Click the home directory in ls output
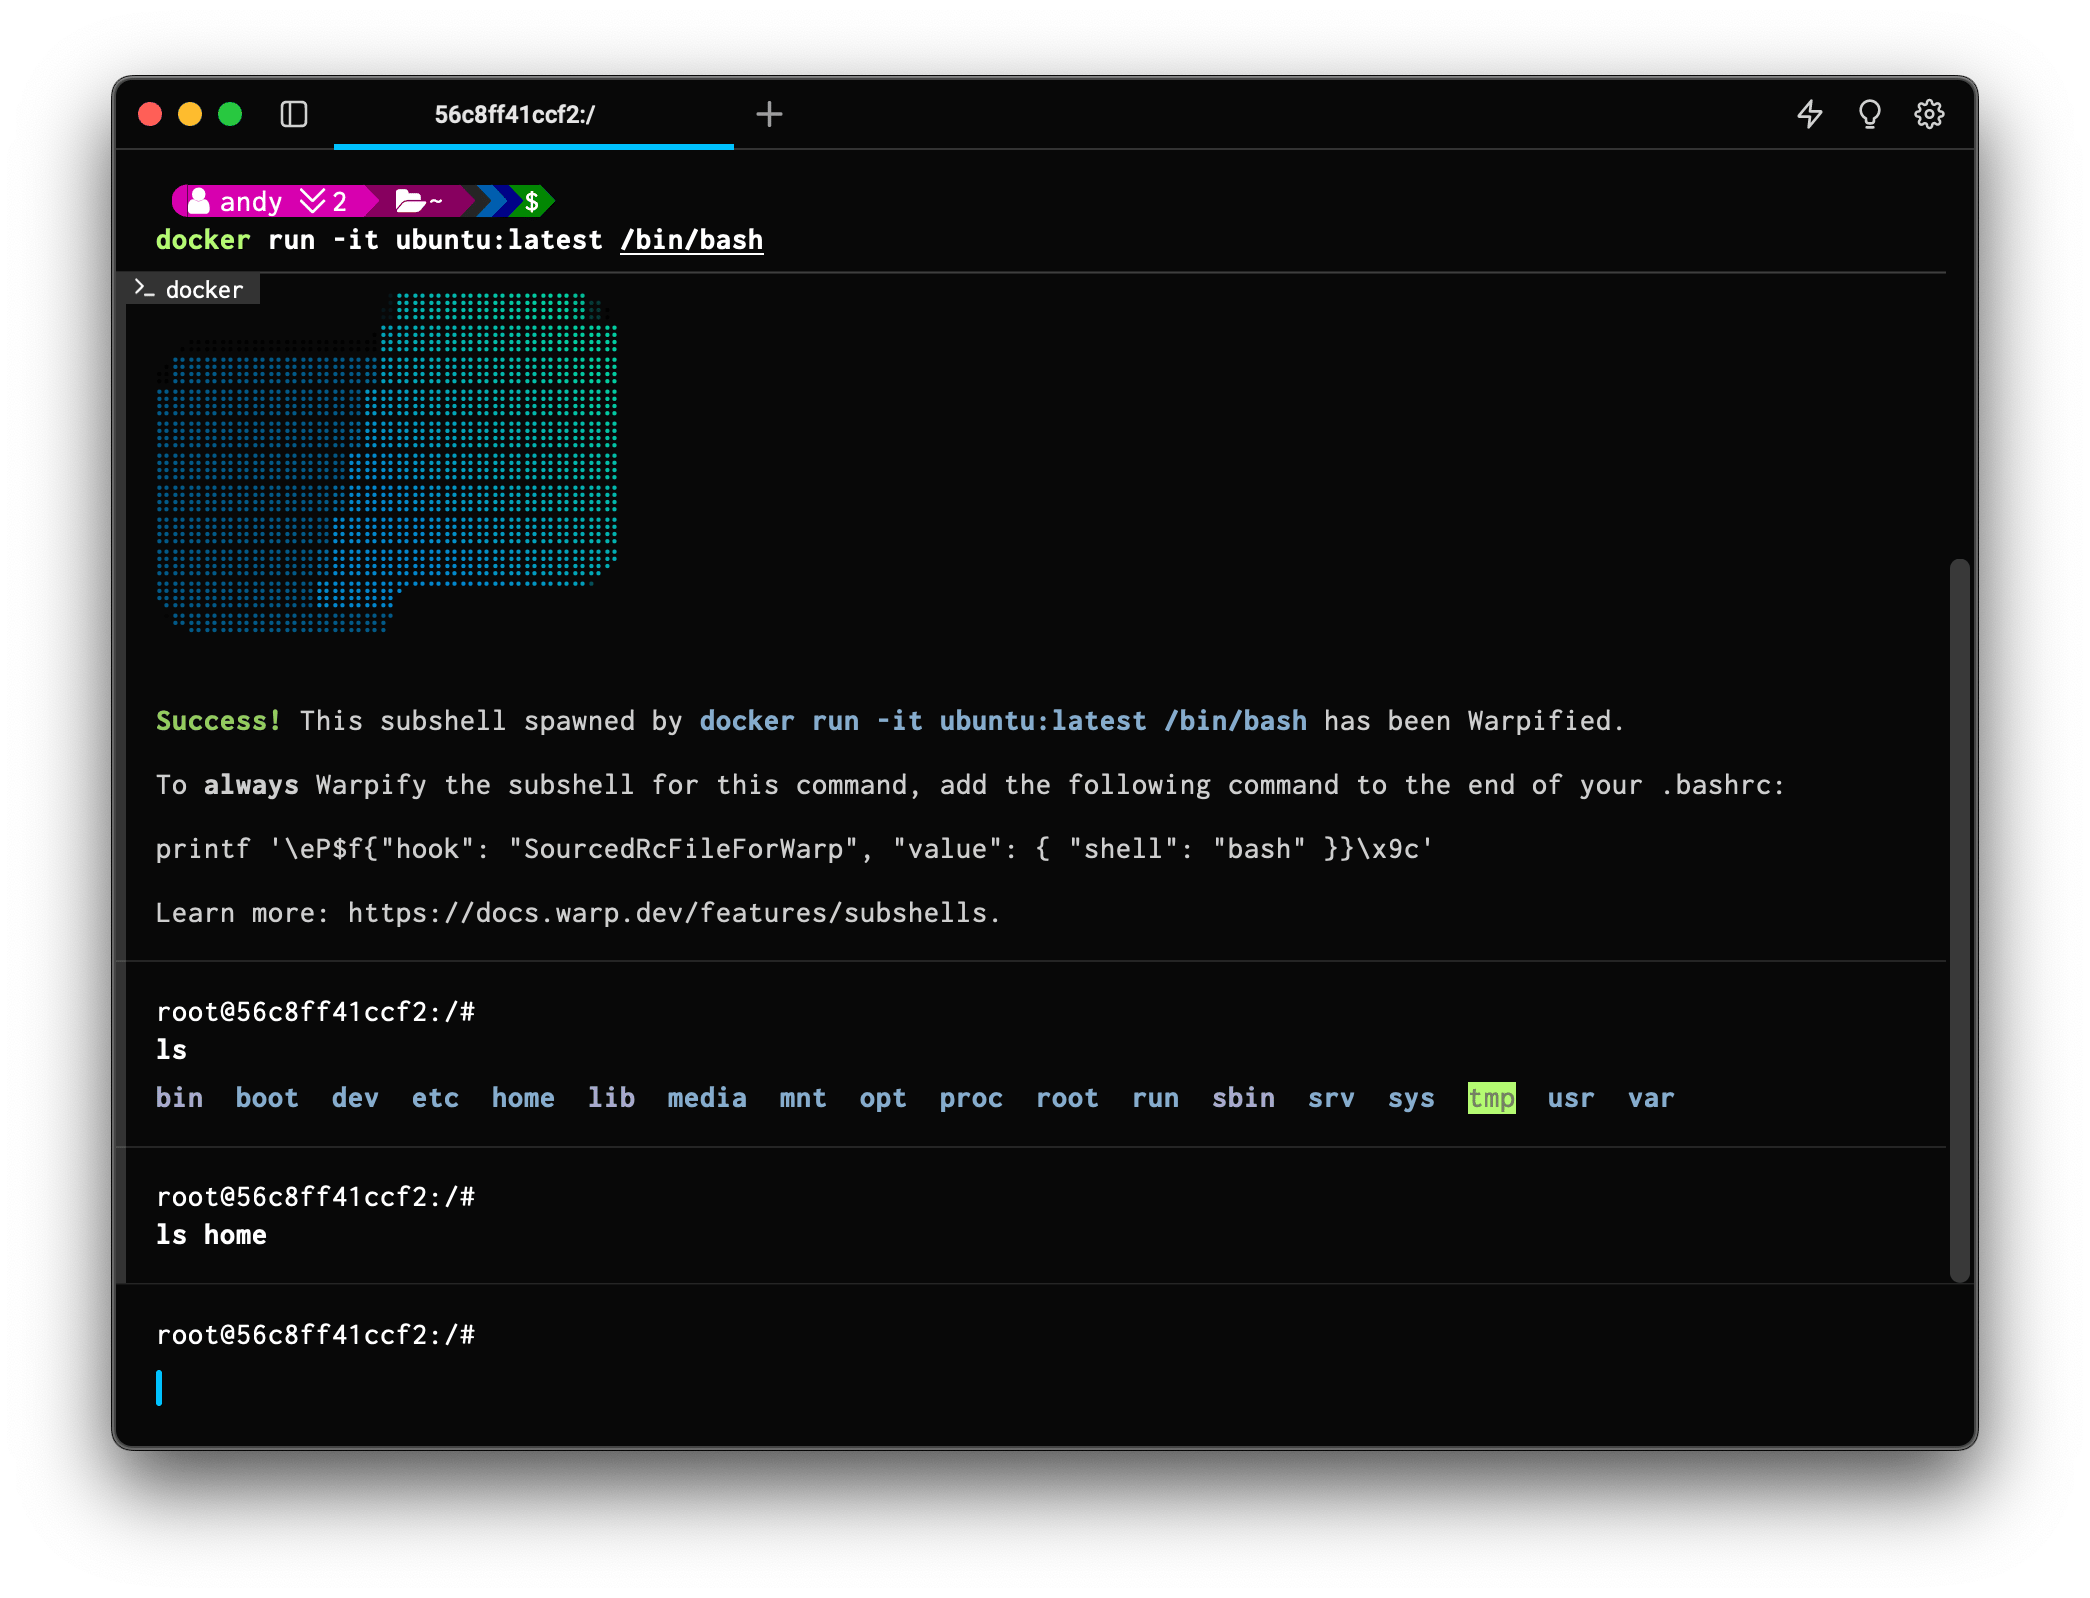This screenshot has height=1598, width=2090. (x=522, y=1098)
